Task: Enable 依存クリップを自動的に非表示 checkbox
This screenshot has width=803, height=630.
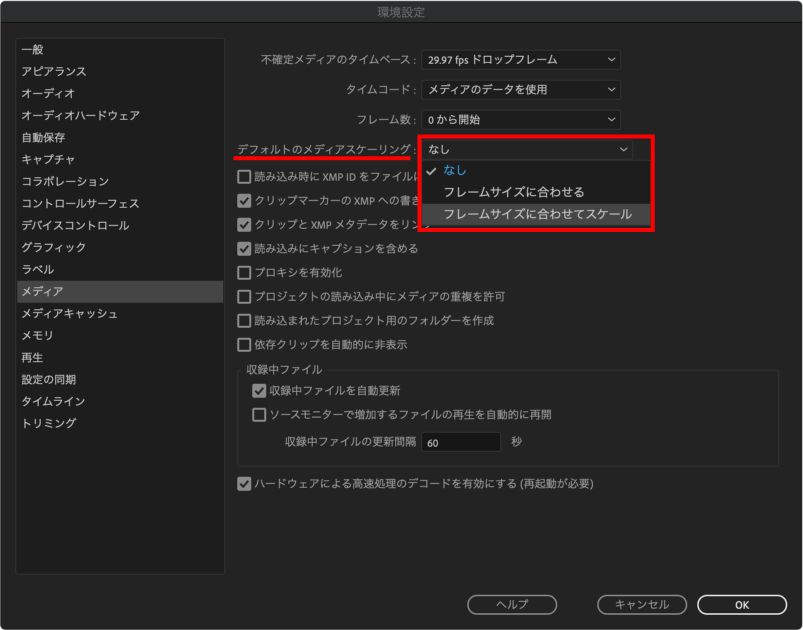Action: click(x=244, y=345)
